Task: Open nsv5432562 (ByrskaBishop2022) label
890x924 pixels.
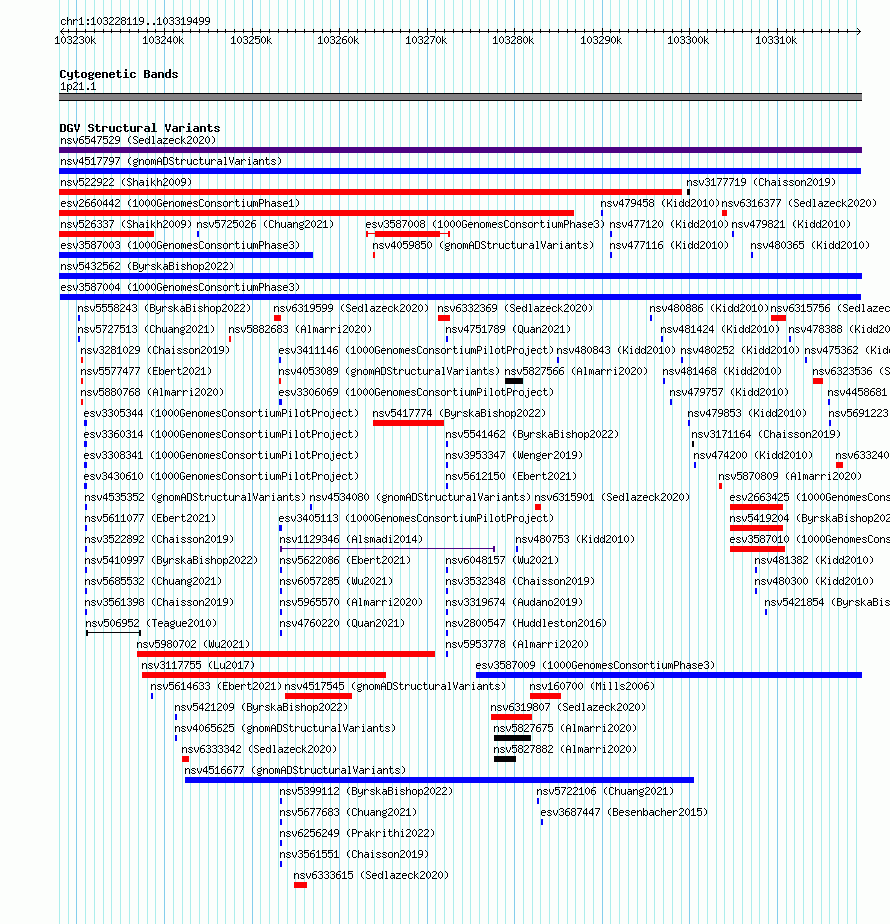Action: click(x=147, y=266)
